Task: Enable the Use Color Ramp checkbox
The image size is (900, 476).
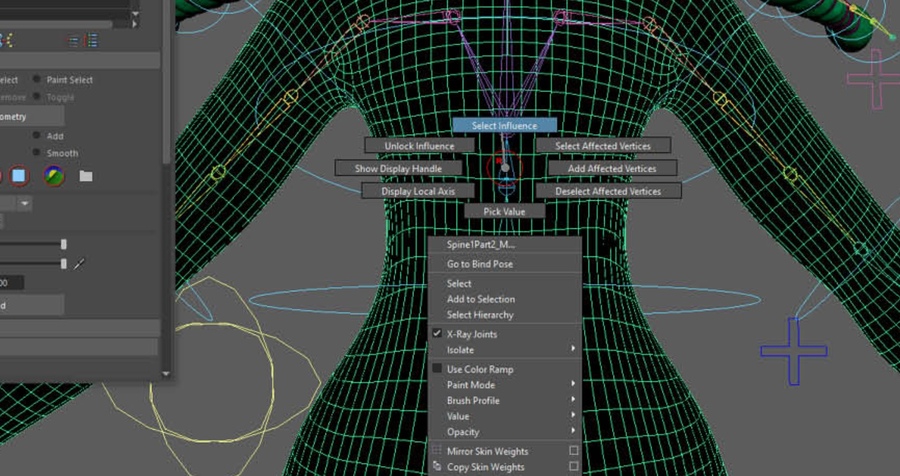Action: [436, 369]
